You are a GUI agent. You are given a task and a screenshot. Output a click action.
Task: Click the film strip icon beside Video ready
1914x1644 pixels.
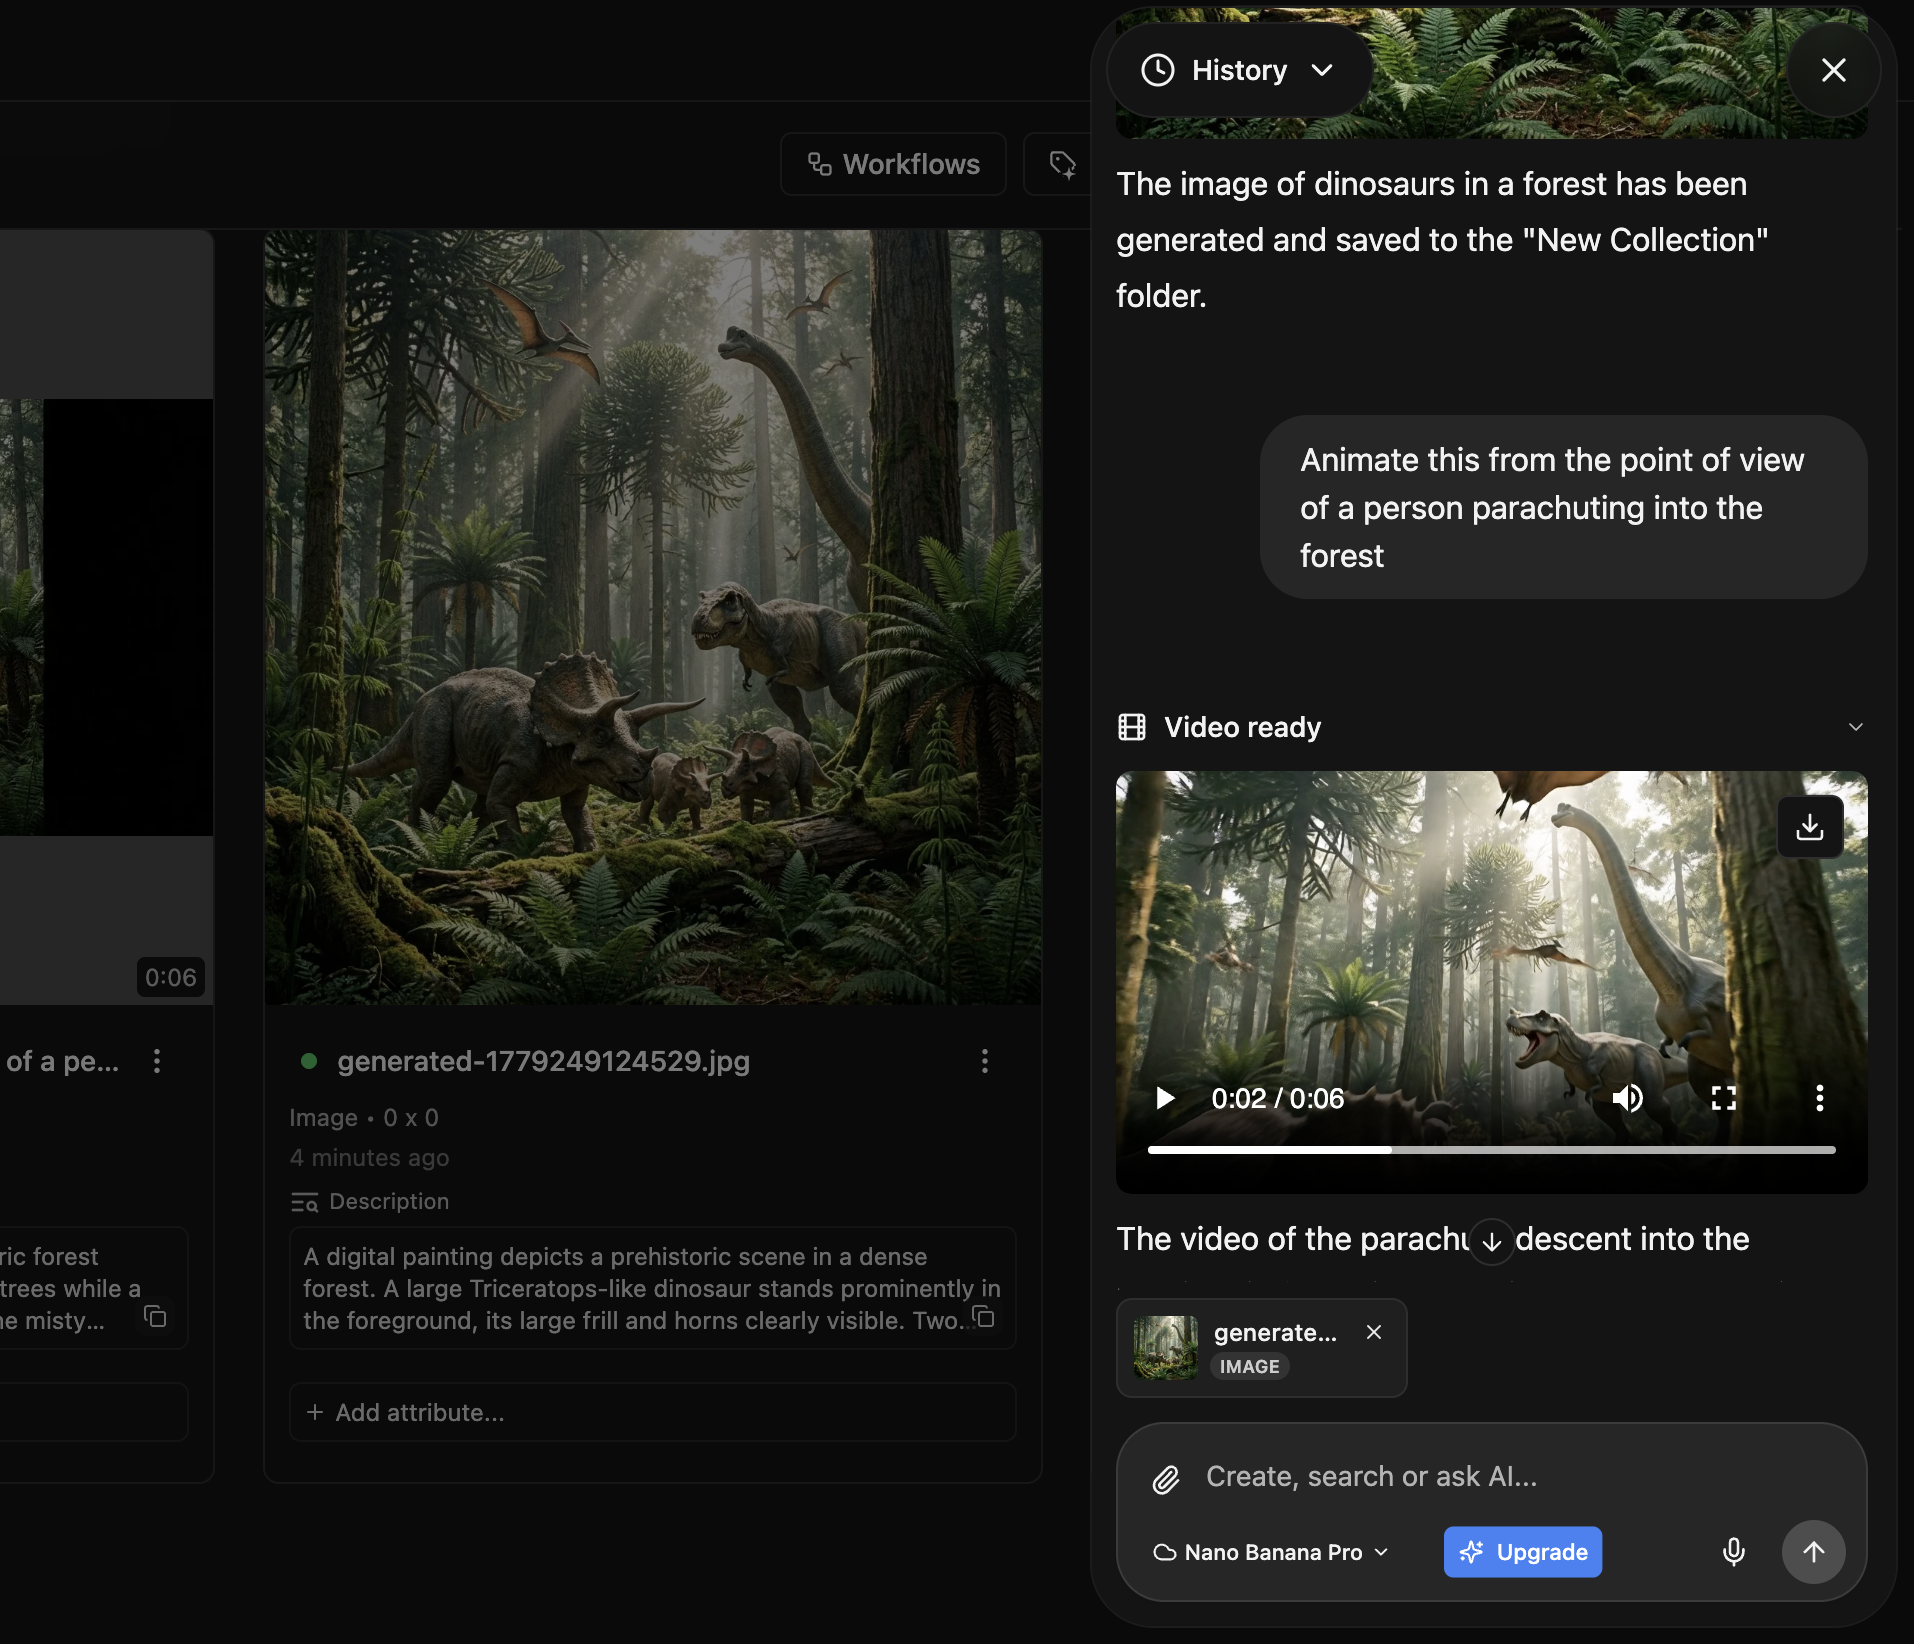tap(1131, 727)
